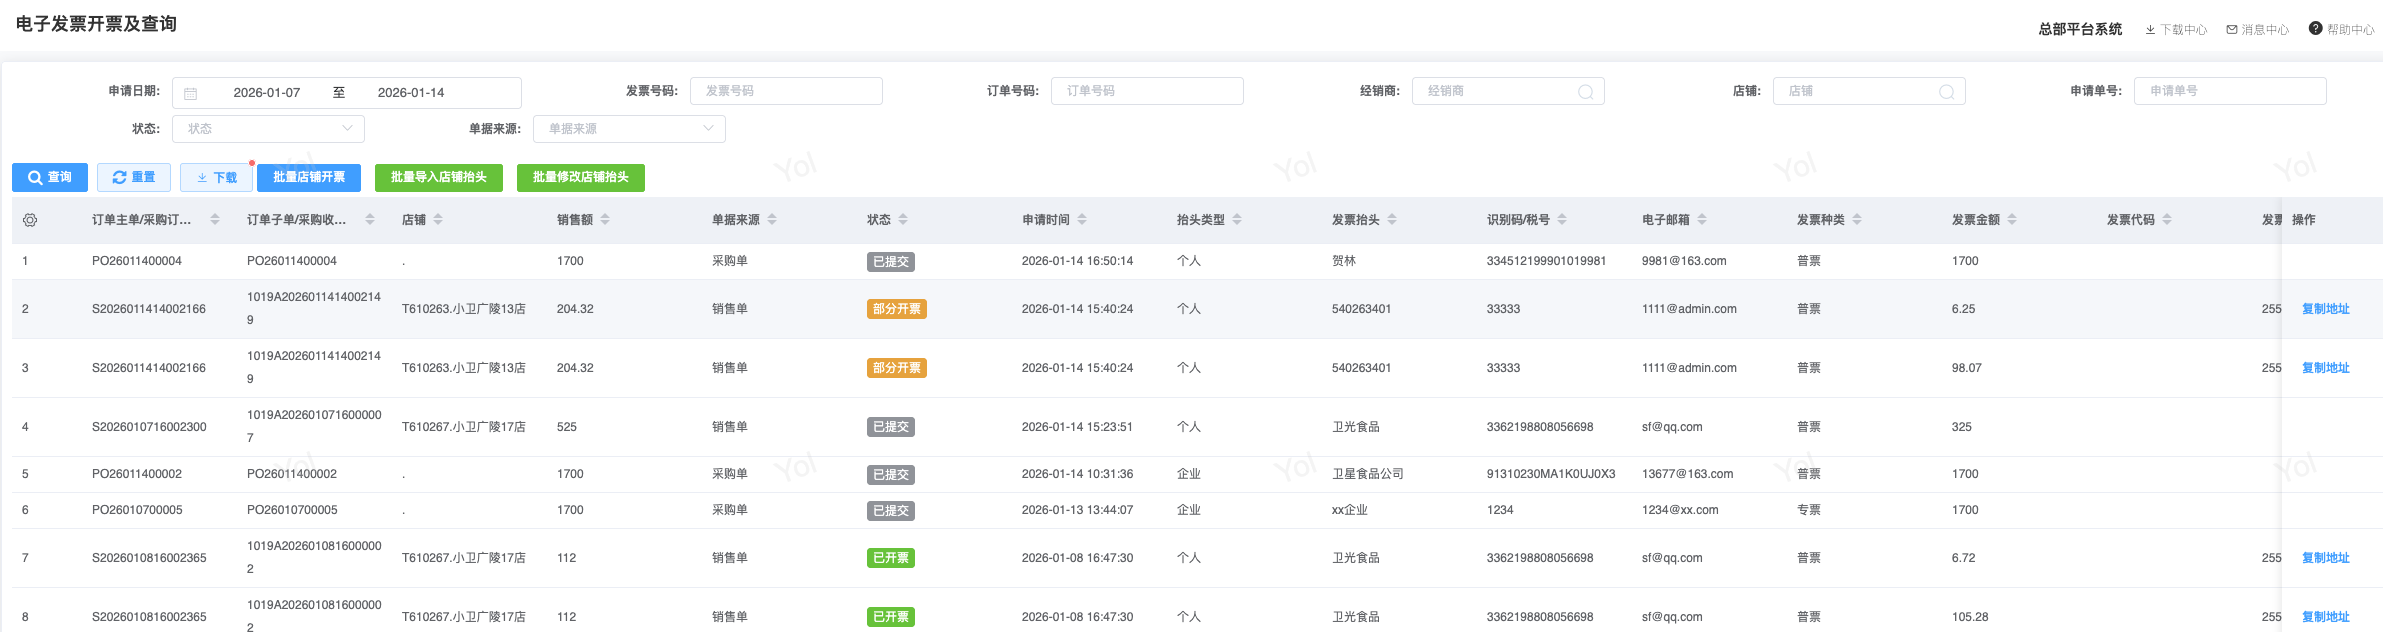Focus the 发票号码 input field
The width and height of the screenshot is (2383, 632).
pyautogui.click(x=786, y=91)
